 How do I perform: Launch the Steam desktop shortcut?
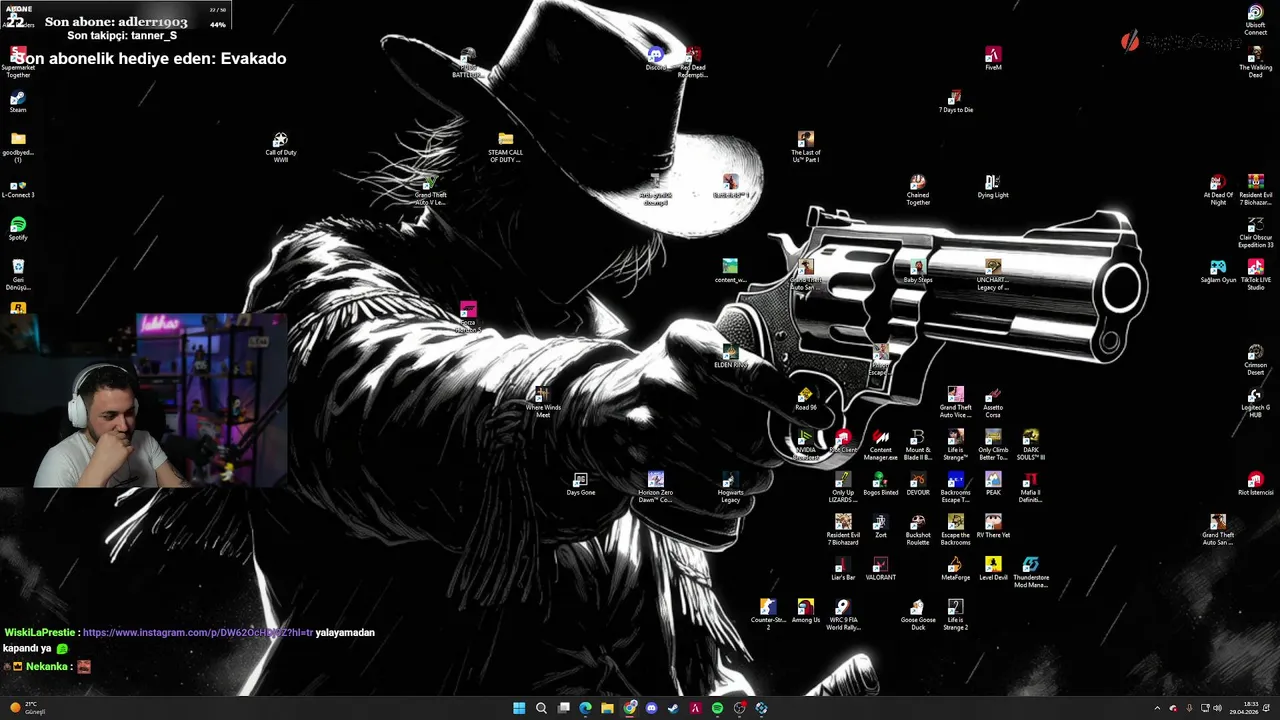click(18, 101)
